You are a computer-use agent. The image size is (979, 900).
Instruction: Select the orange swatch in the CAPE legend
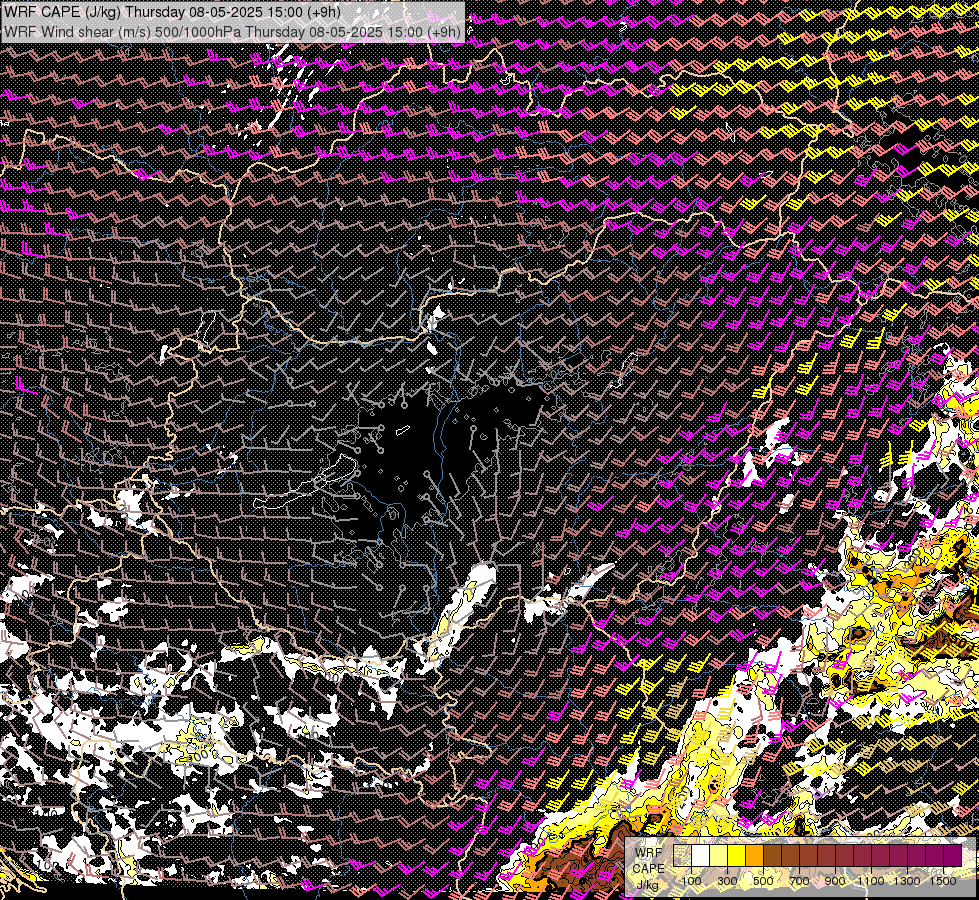coord(754,855)
